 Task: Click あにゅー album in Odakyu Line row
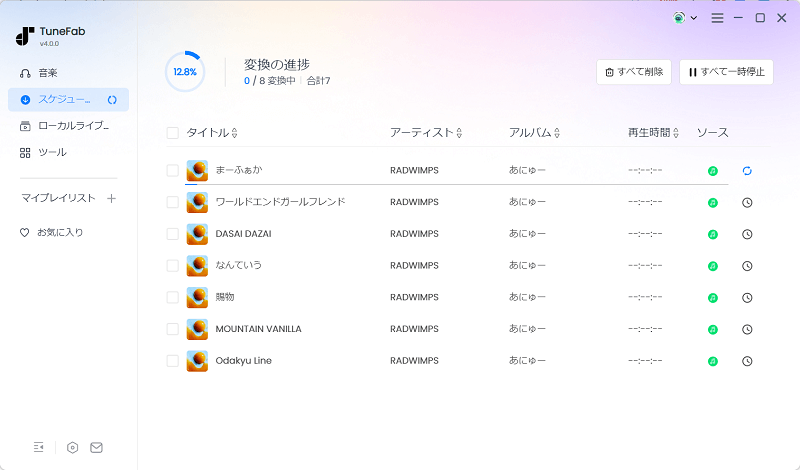tap(527, 360)
